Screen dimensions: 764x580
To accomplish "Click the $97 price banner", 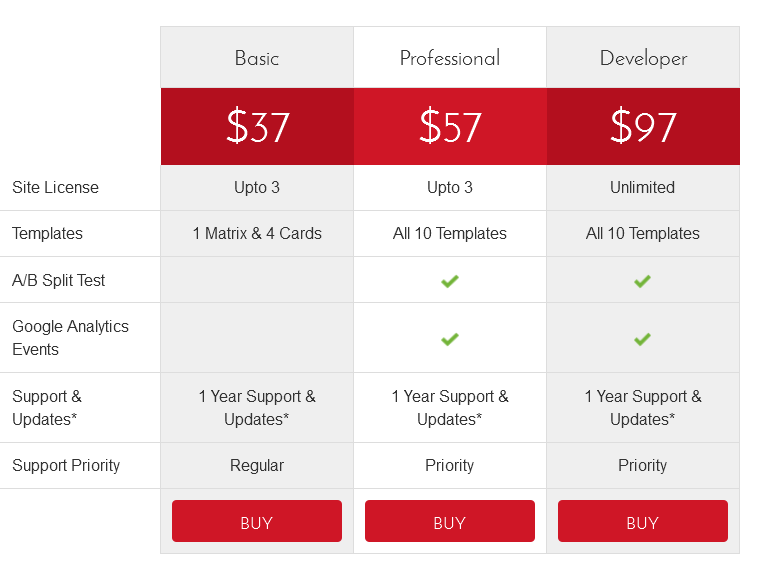I will point(643,127).
